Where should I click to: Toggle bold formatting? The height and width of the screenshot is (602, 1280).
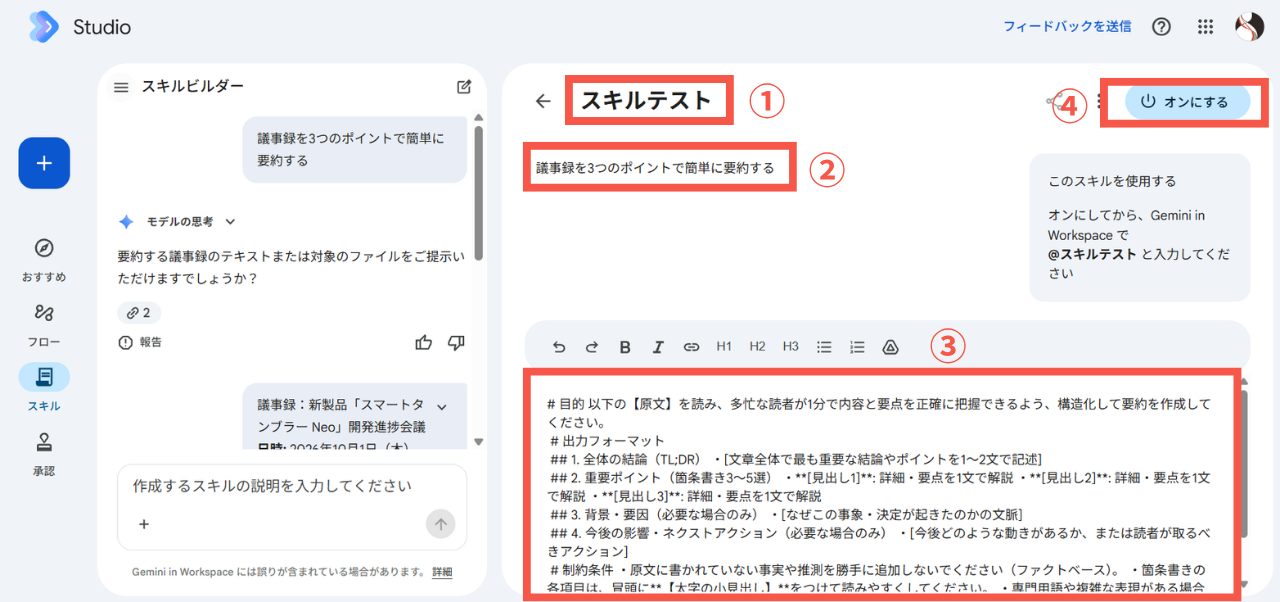point(625,347)
